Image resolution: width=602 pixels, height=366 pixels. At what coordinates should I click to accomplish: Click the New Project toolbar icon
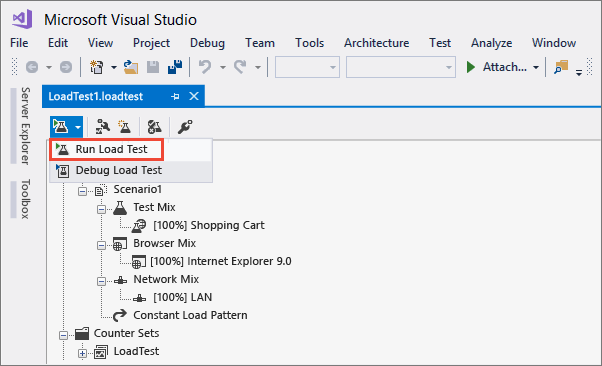(96, 67)
